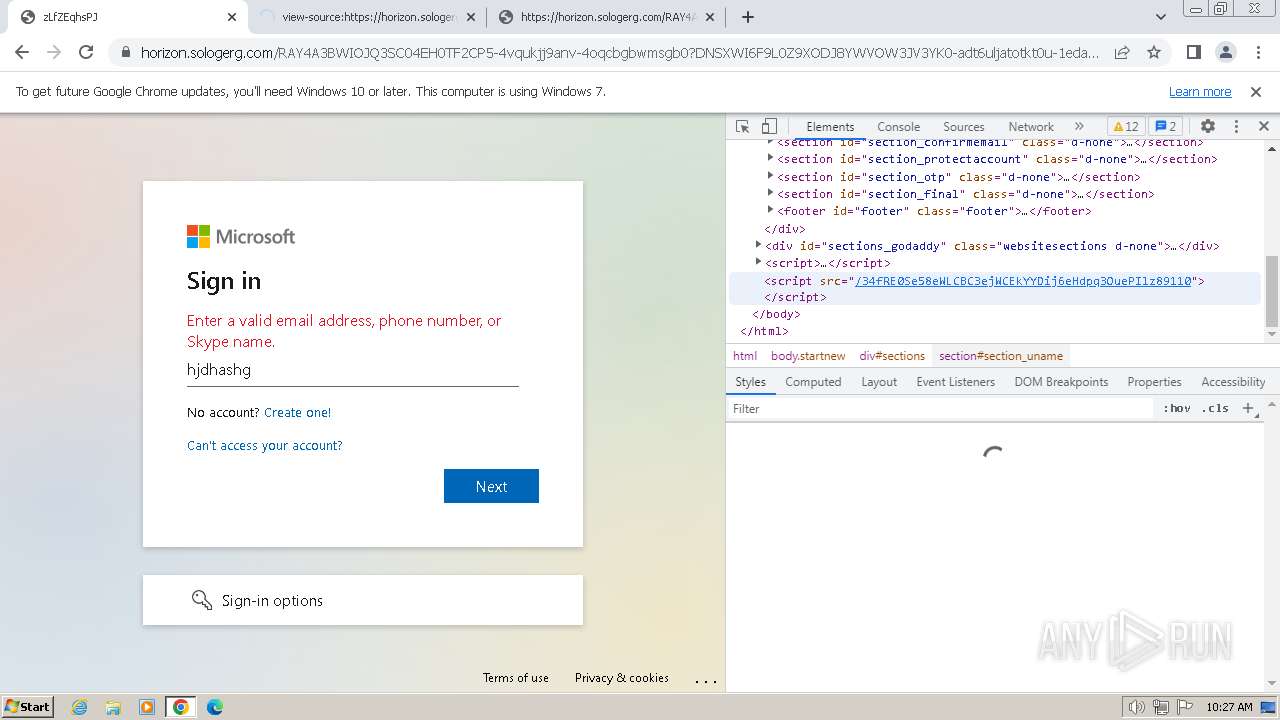Bookmark this page with the star icon
Viewport: 1280px width, 720px height.
pos(1154,52)
